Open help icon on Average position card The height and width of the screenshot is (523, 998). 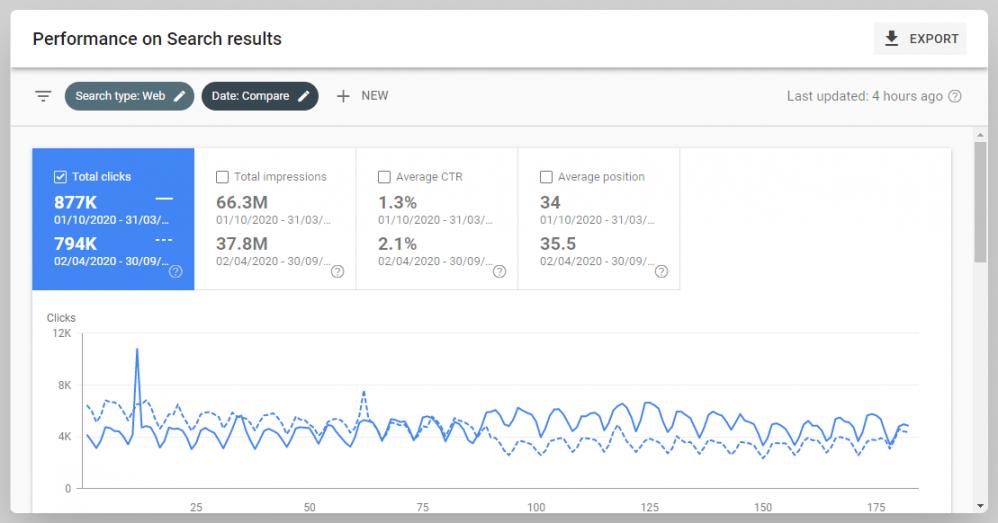pos(661,272)
